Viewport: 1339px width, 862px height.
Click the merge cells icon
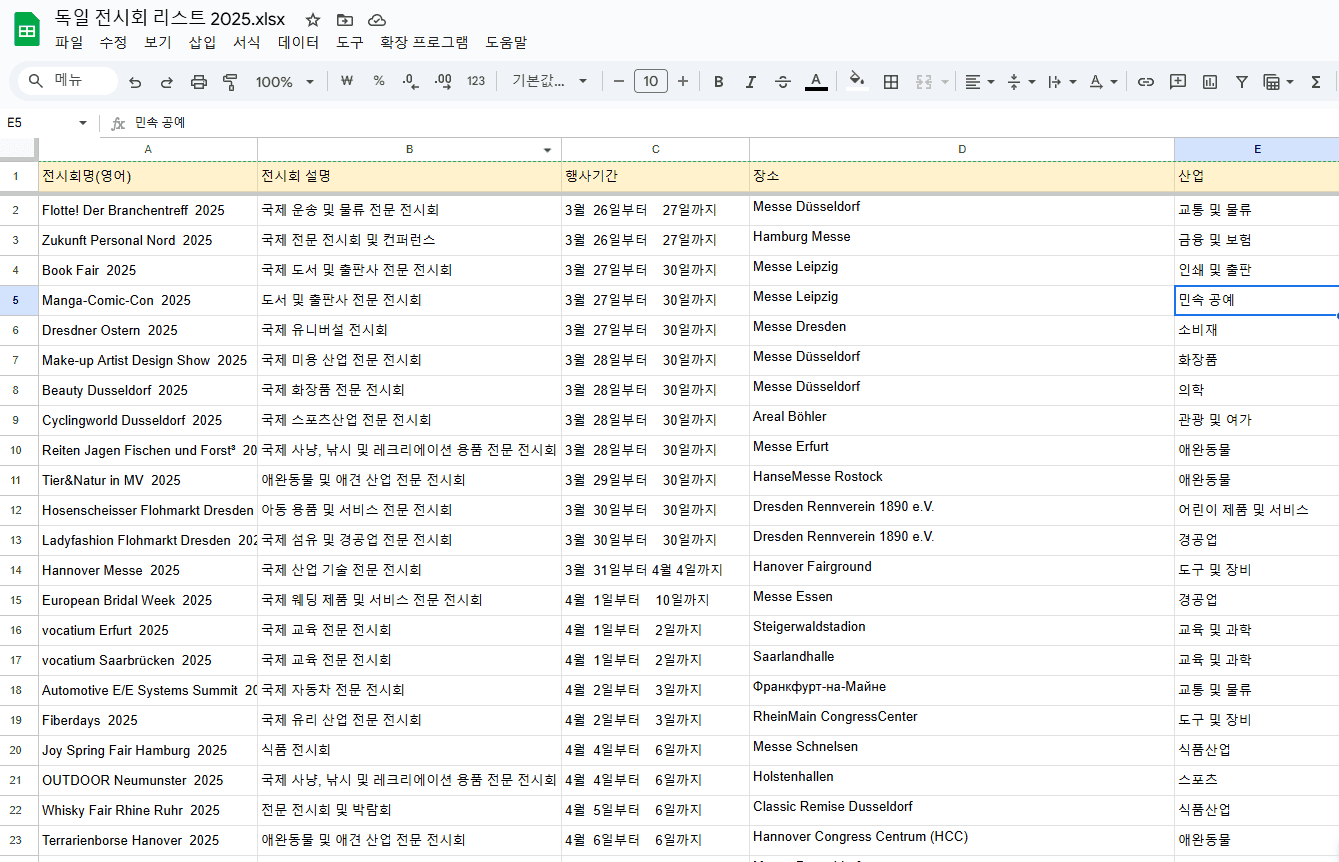(x=924, y=82)
